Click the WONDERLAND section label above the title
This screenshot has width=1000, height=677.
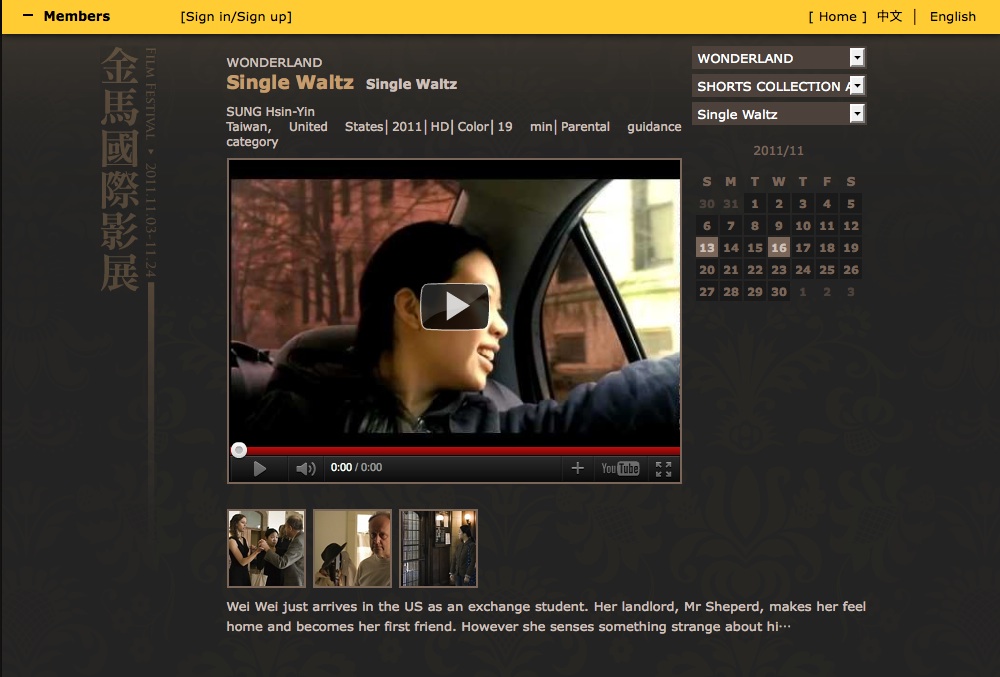274,62
